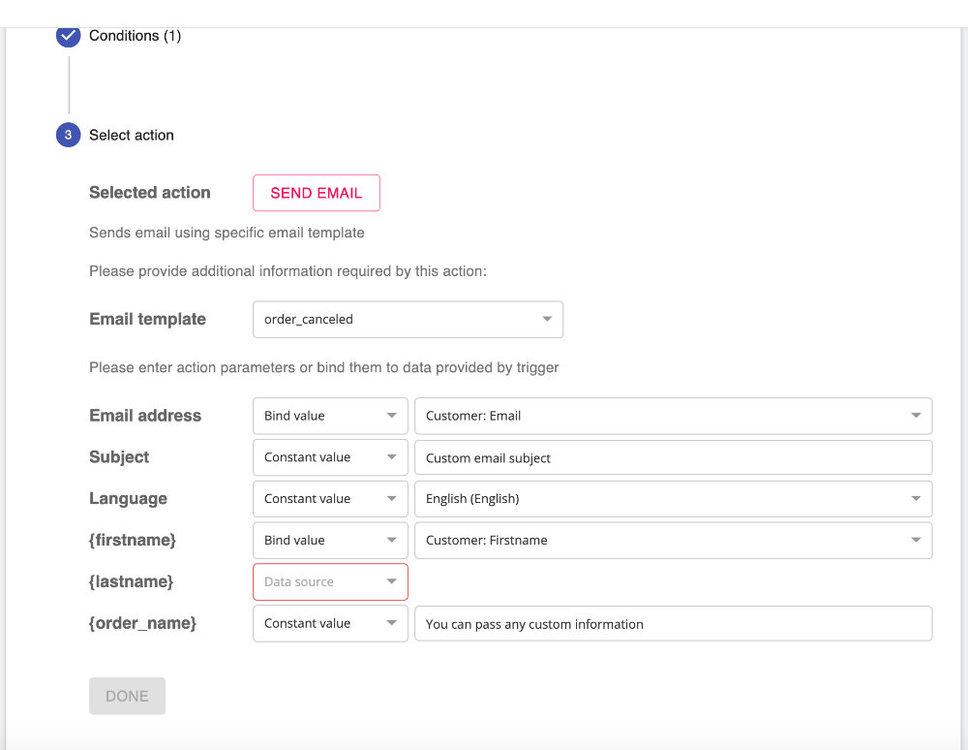968x750 pixels.
Task: Open Email address data source dropdown
Action: click(x=330, y=416)
